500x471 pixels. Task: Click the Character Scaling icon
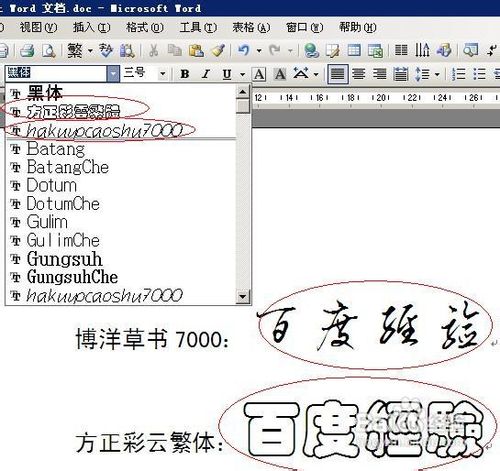301,74
